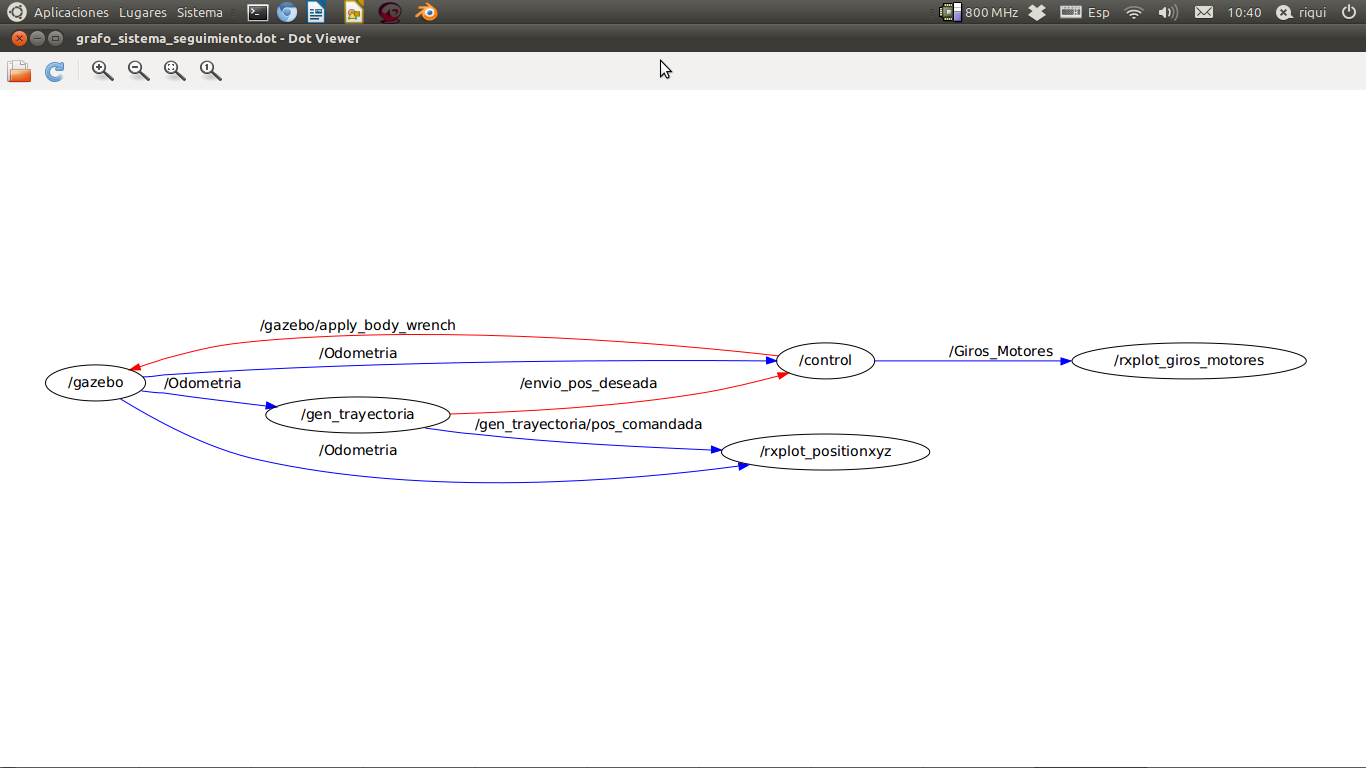Select the /control node
This screenshot has height=768, width=1366.
coord(825,360)
